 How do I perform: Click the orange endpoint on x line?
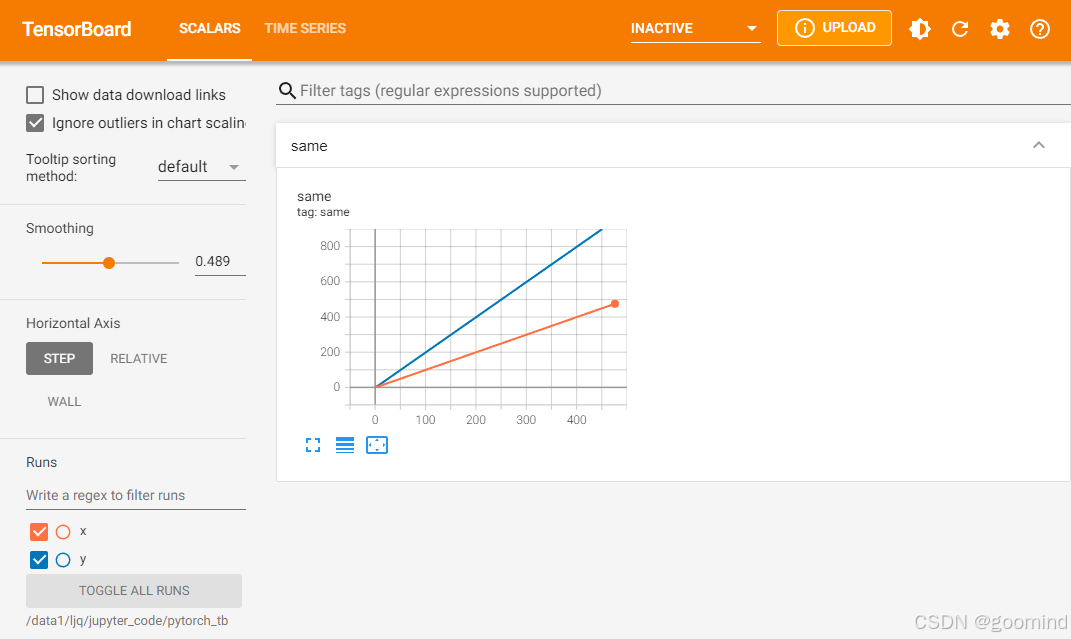pyautogui.click(x=615, y=304)
